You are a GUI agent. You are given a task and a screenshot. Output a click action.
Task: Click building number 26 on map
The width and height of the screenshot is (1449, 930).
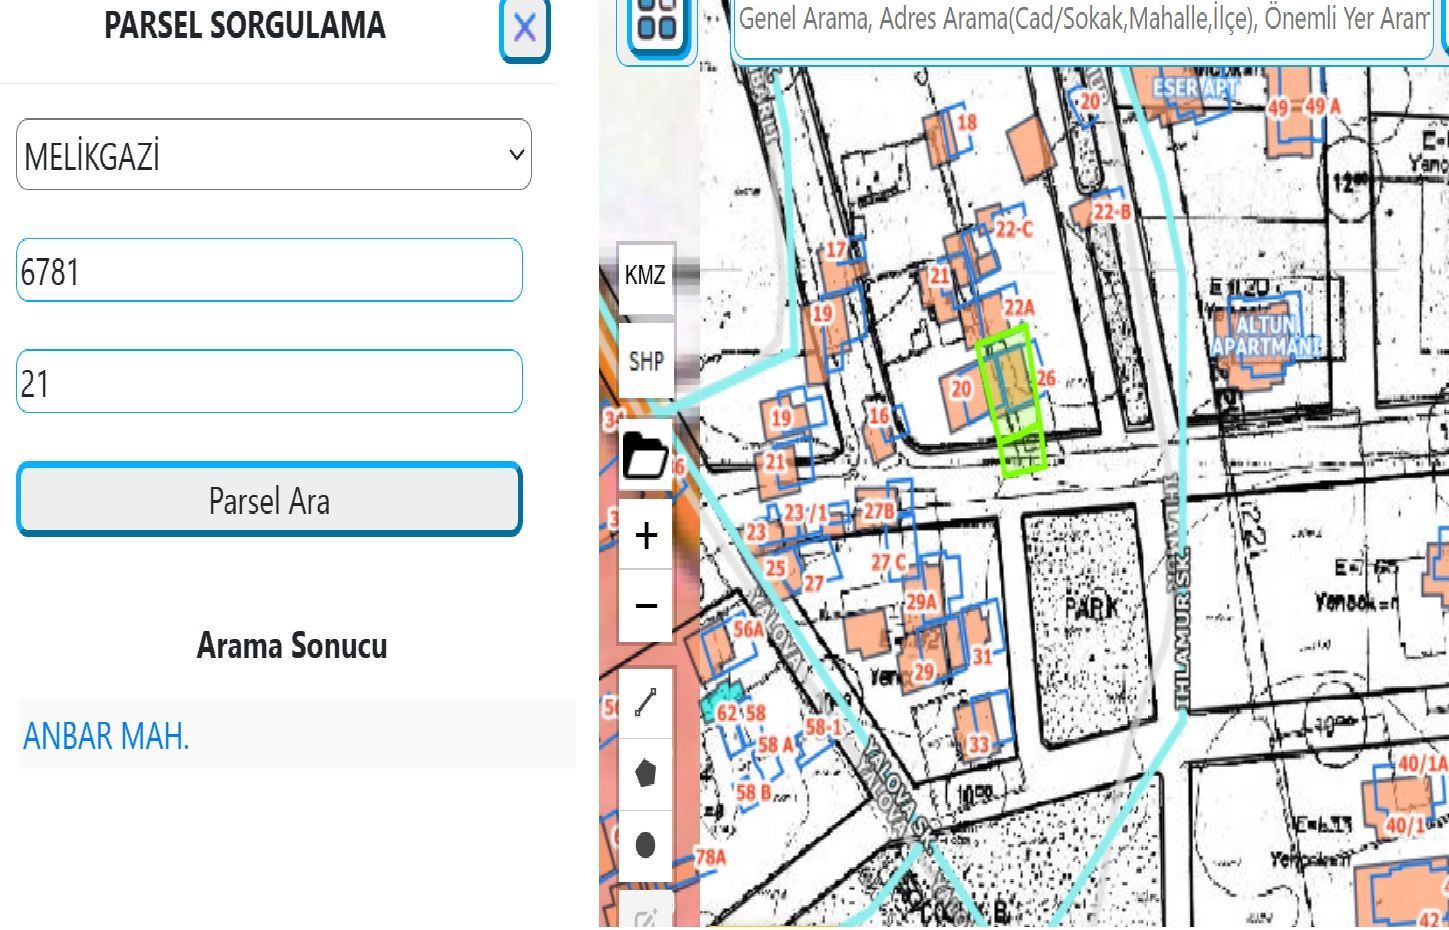pos(1046,378)
